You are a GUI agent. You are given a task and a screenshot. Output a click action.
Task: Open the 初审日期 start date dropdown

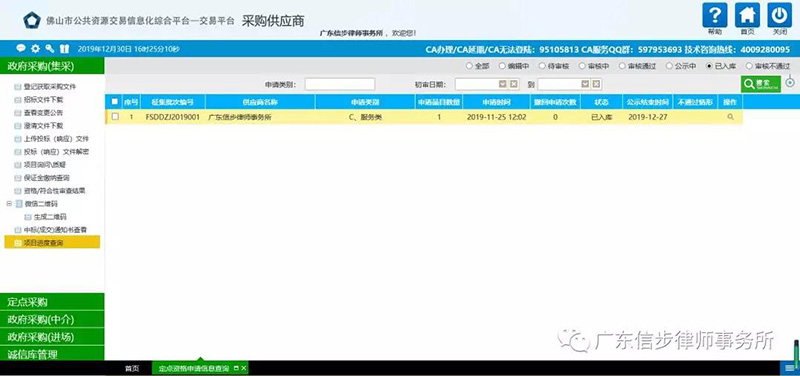503,84
